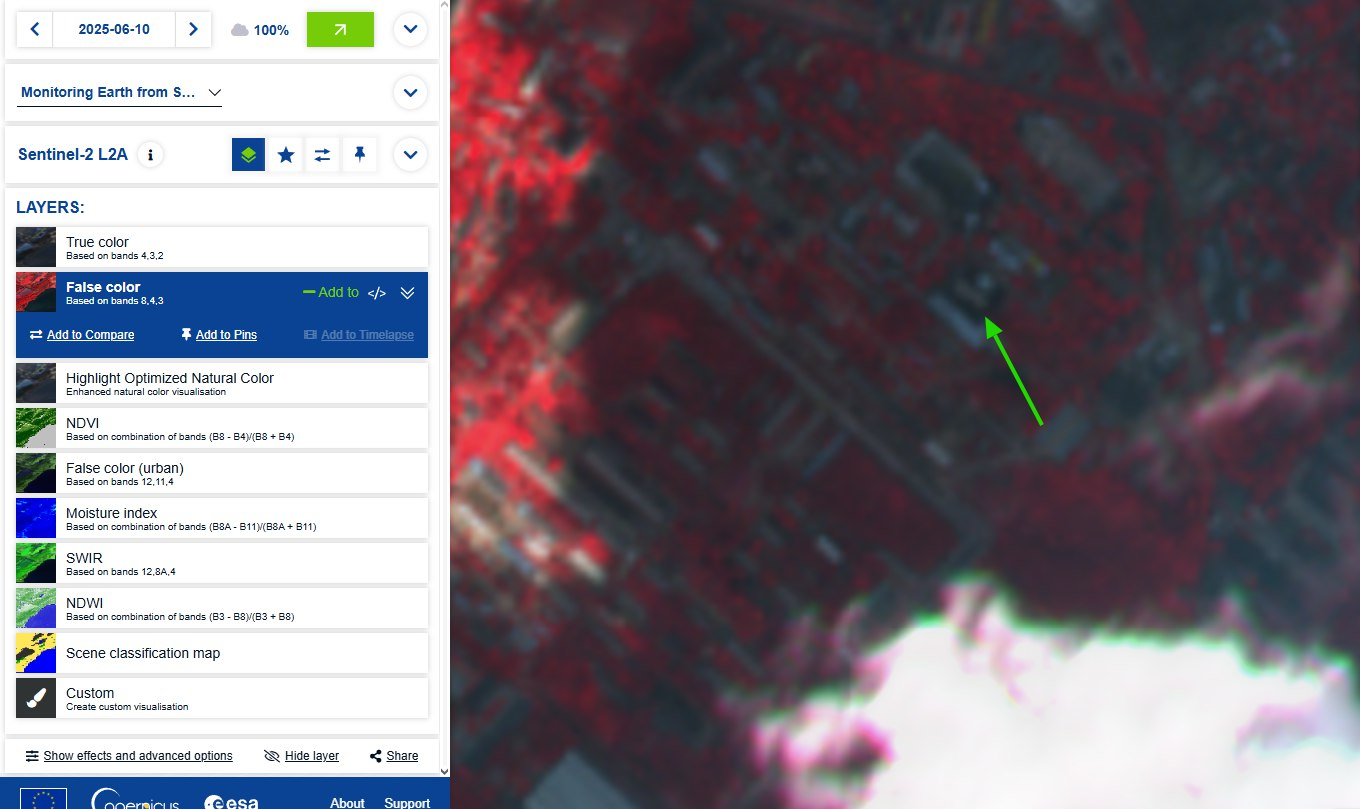The height and width of the screenshot is (809, 1360).
Task: Click the green arrow visualize button
Action: tap(340, 30)
